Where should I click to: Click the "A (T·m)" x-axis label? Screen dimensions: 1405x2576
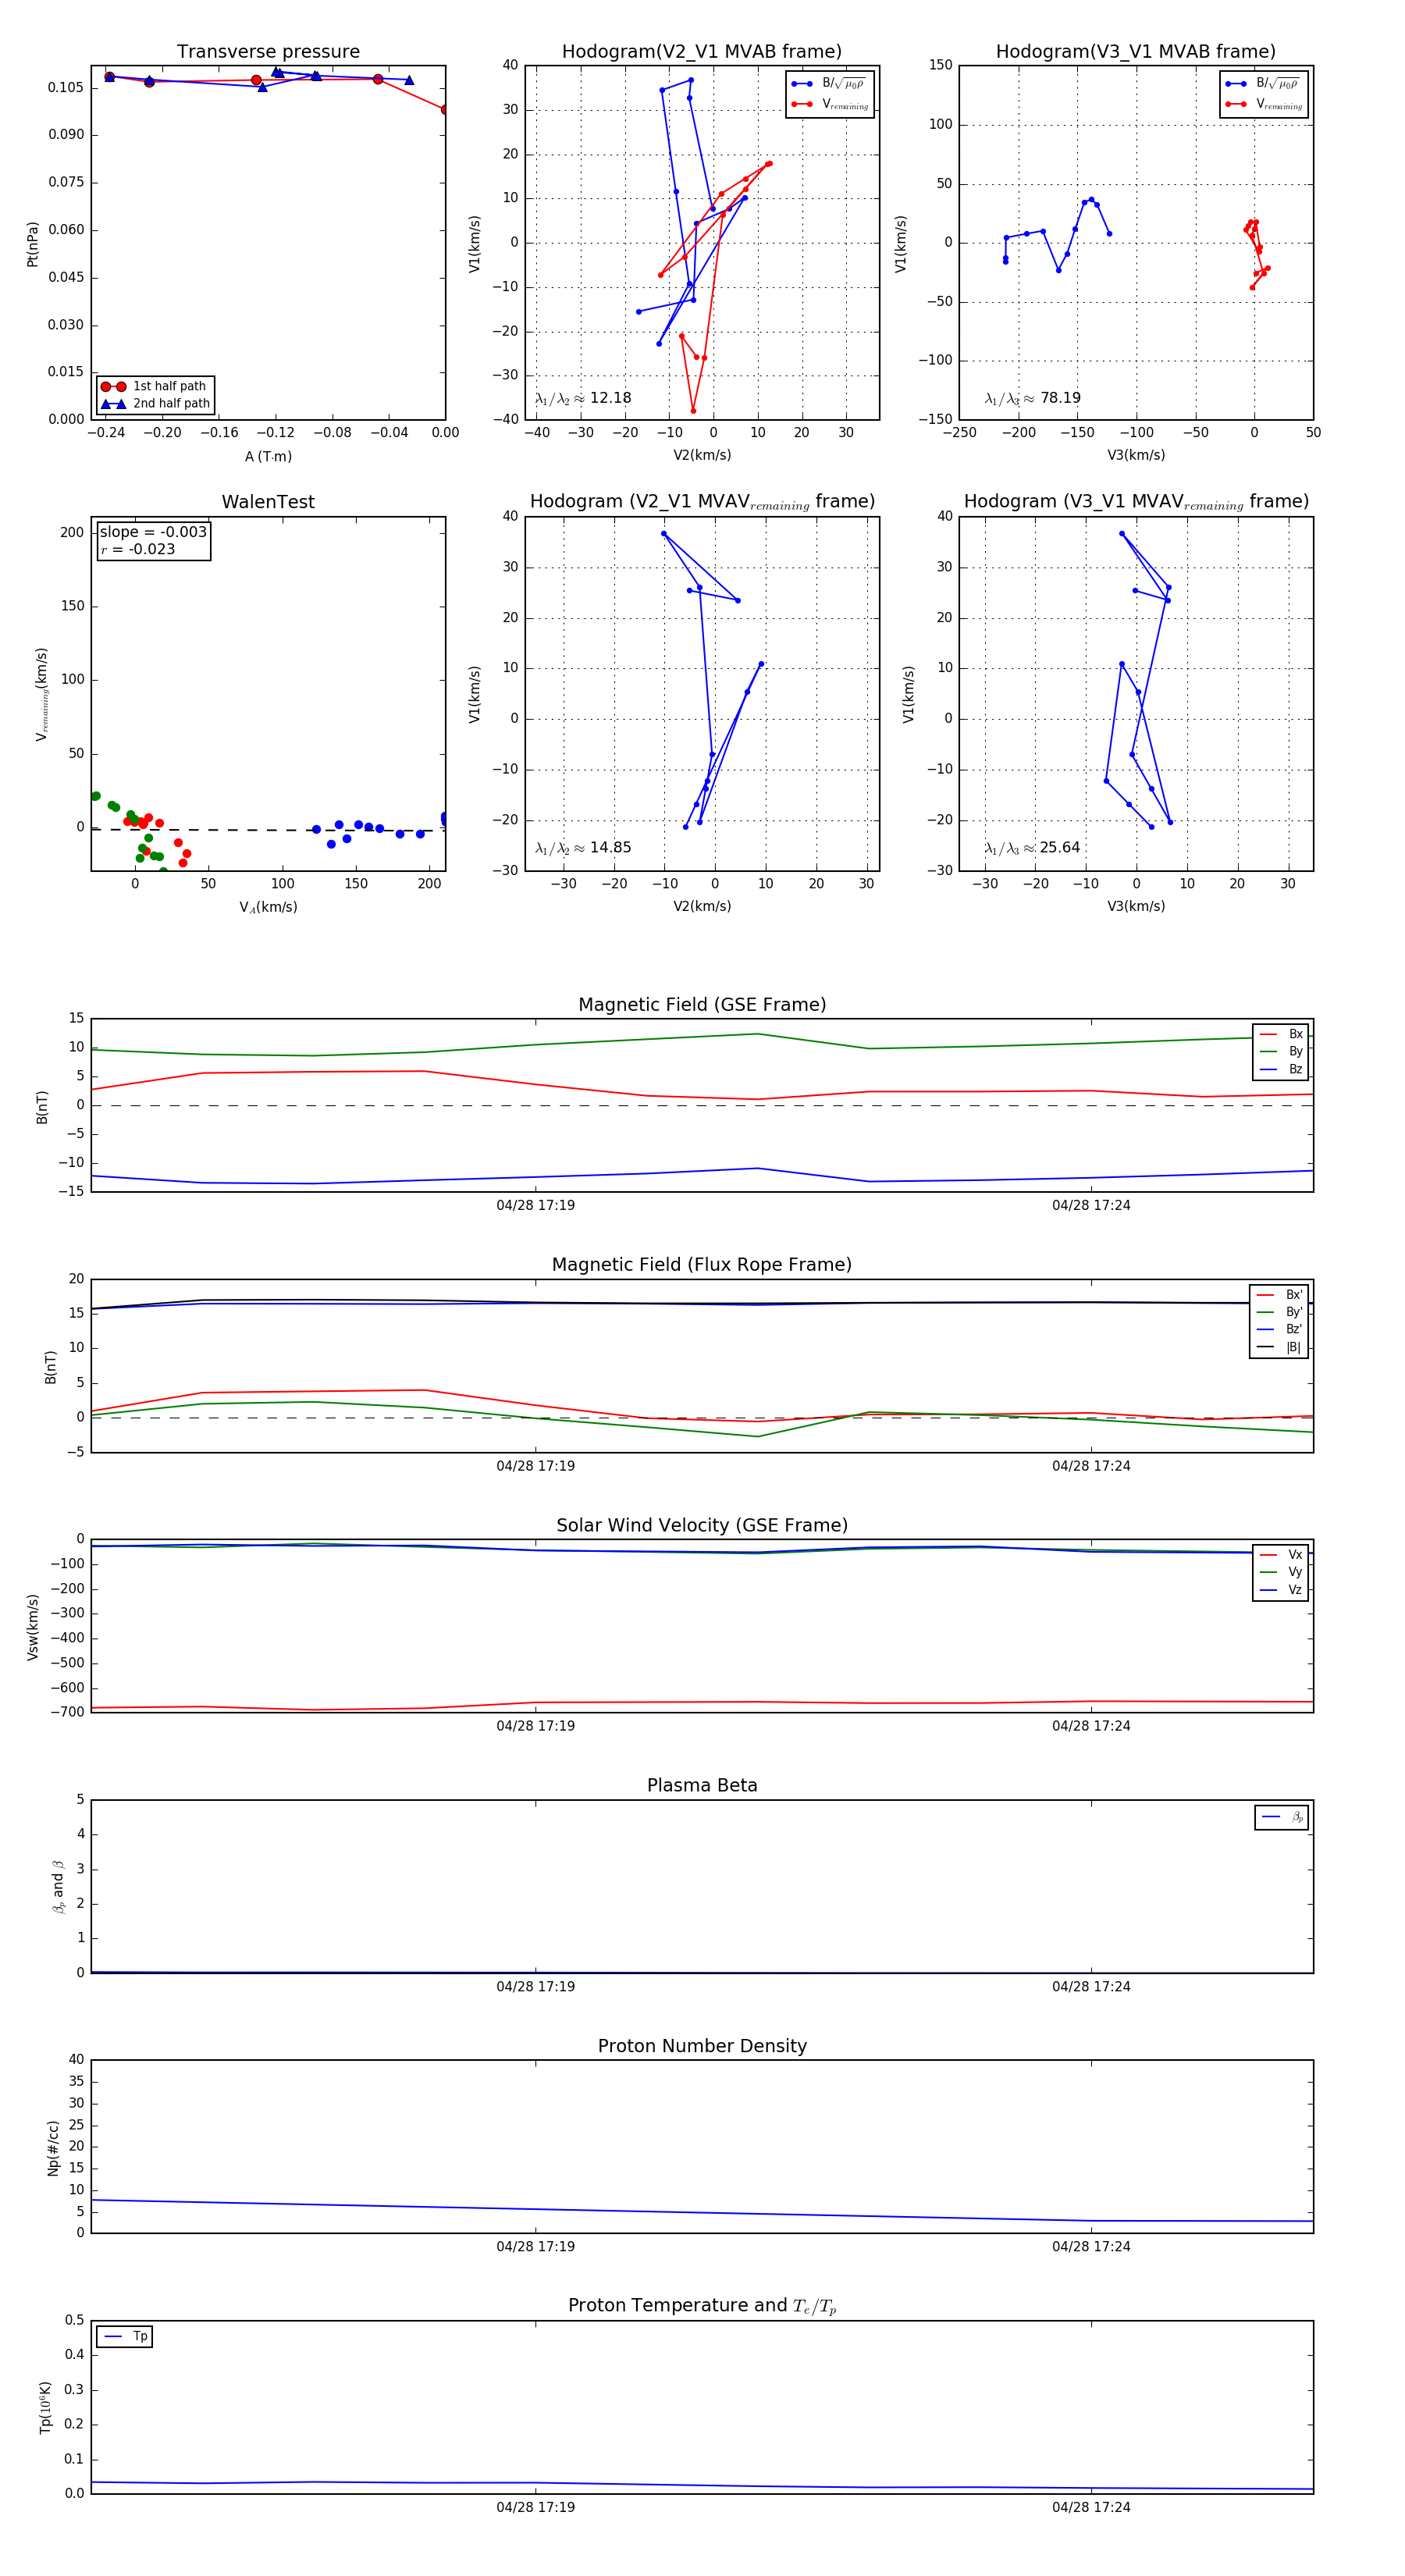click(x=268, y=457)
